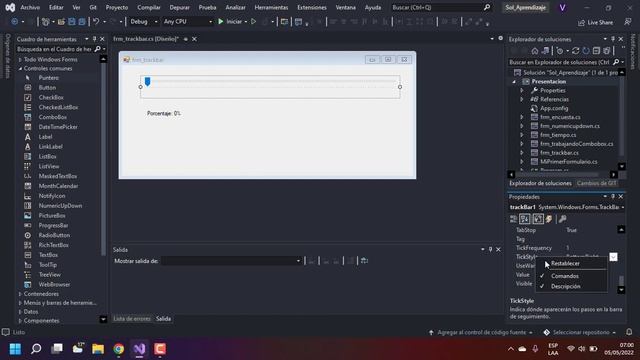This screenshot has height=360, width=640.
Task: Select TextBox control in toolbox
Action: (x=48, y=255)
